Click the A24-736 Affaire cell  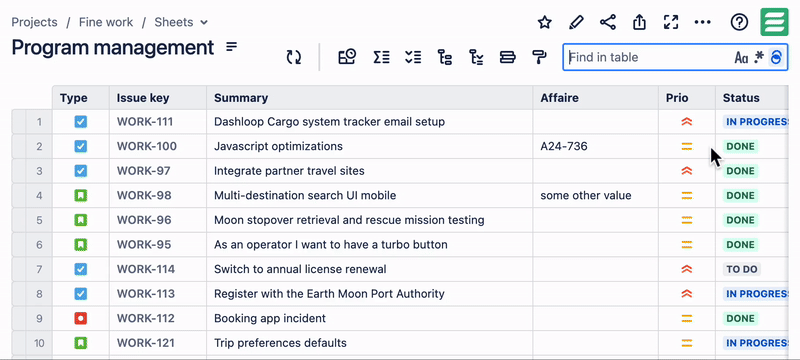(x=595, y=146)
